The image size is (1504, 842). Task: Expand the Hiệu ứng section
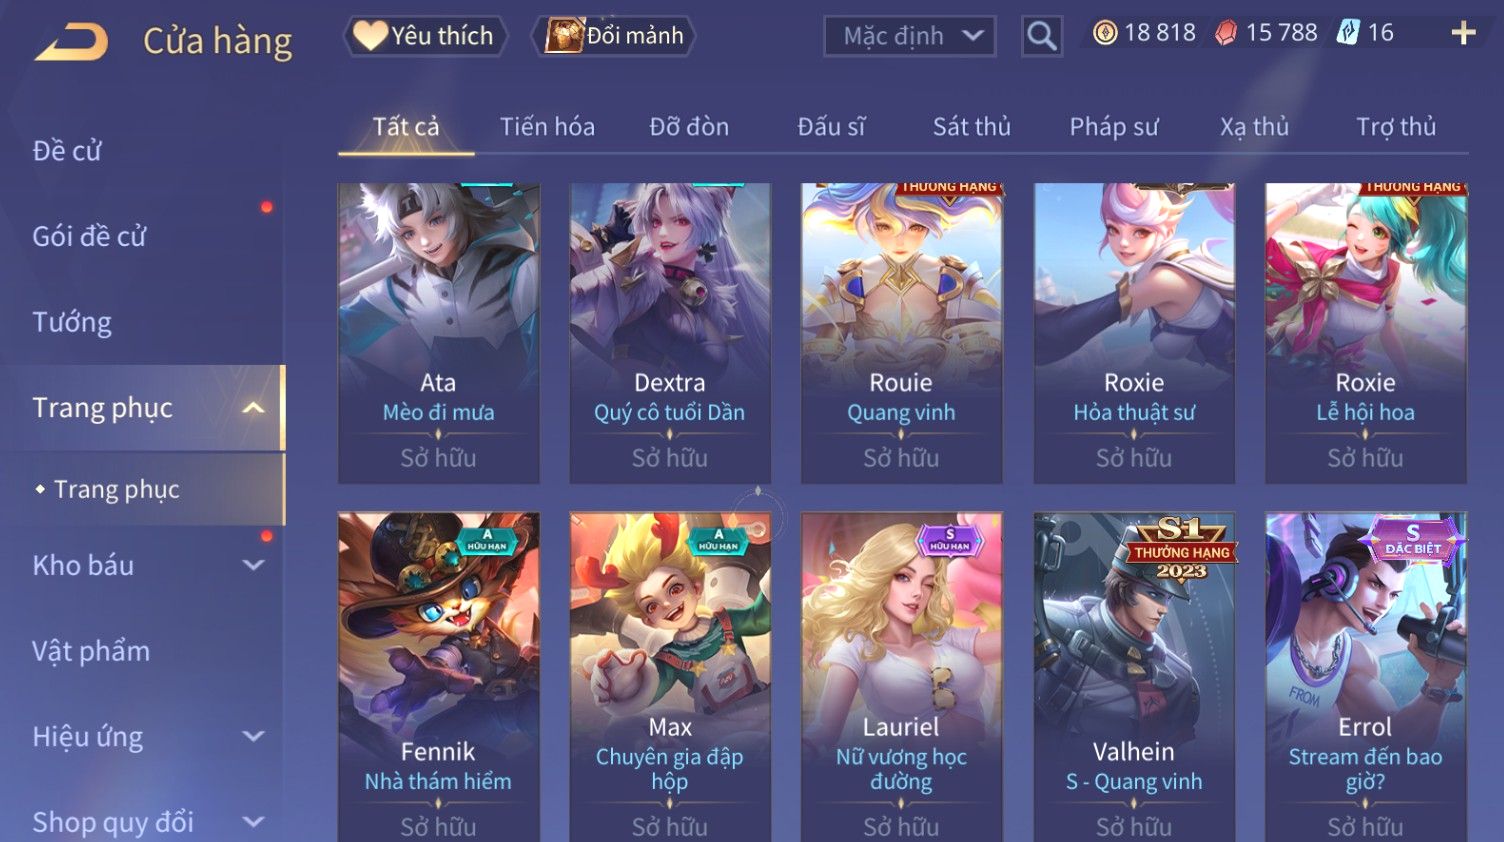(254, 737)
